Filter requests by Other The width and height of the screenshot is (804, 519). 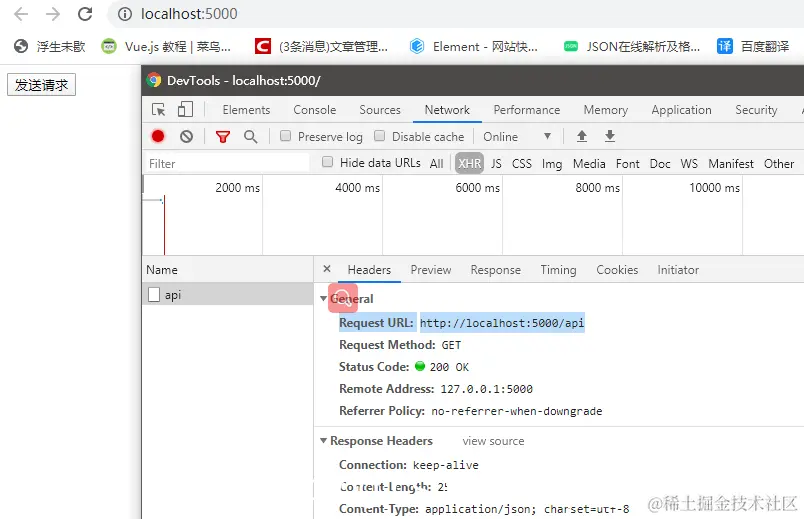click(x=779, y=164)
